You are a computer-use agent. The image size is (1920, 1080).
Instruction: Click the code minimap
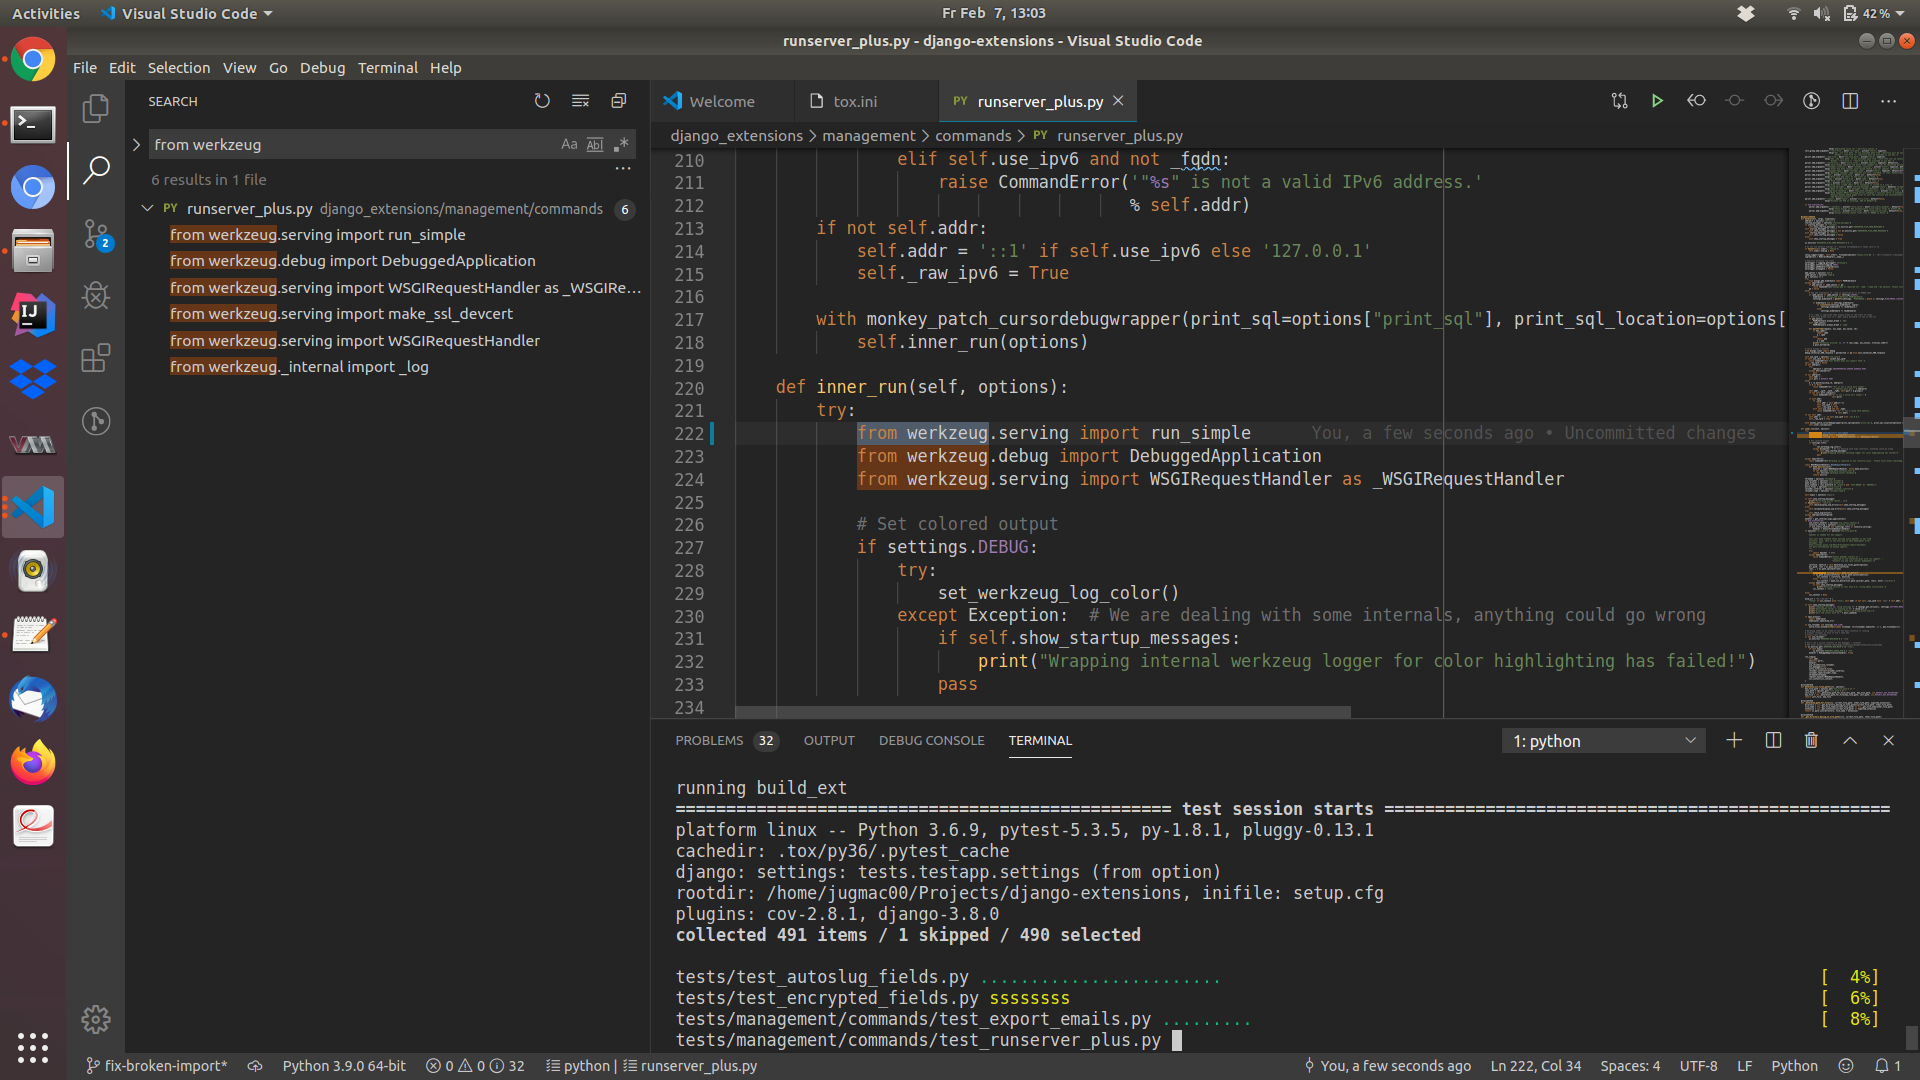click(1852, 432)
